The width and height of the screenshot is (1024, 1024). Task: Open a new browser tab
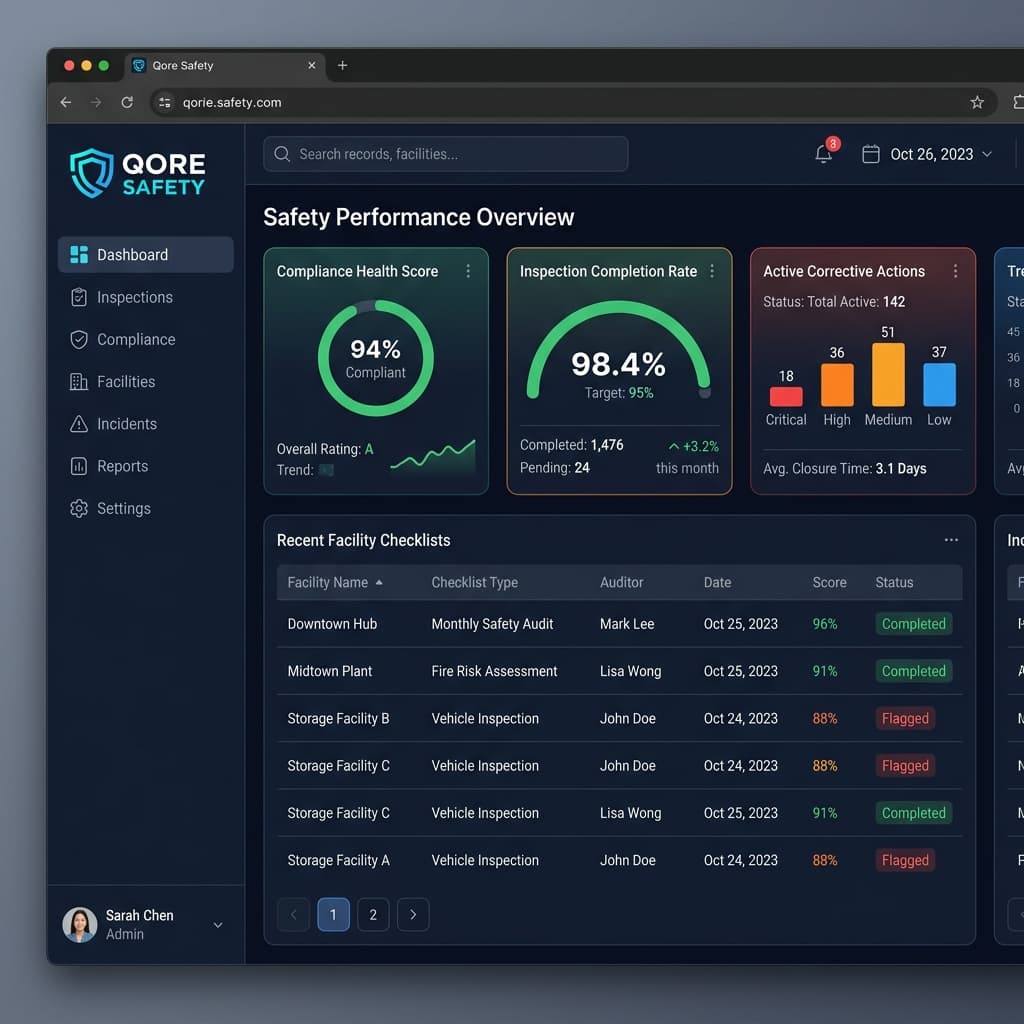pyautogui.click(x=342, y=65)
